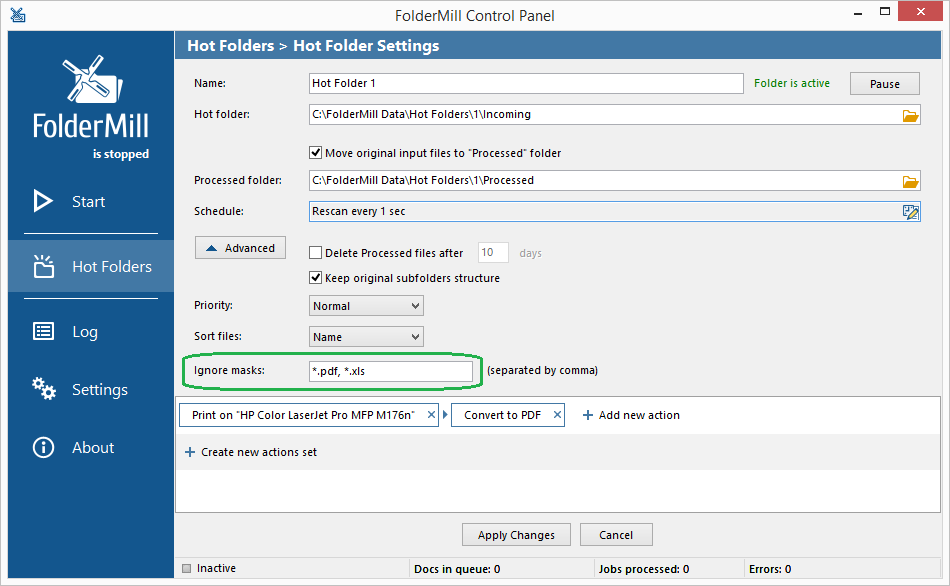Click the Hot Folders breadcrumb link
950x586 pixels.
click(231, 45)
